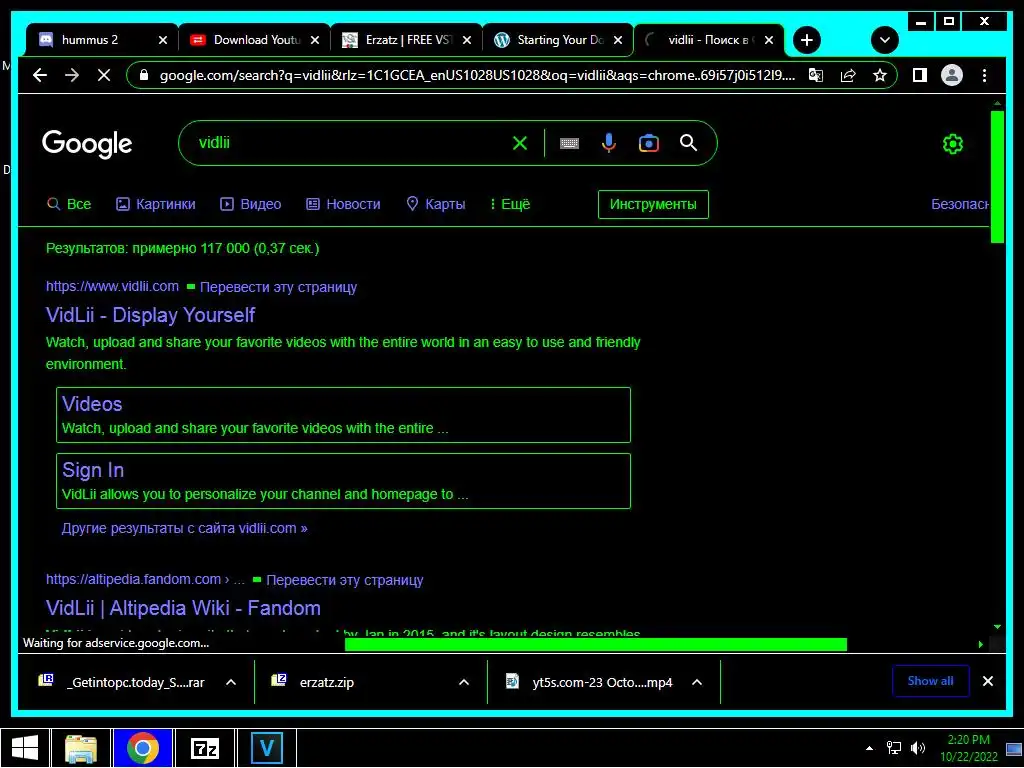Open the Chrome three-dot menu
The height and width of the screenshot is (768, 1024).
pos(984,75)
